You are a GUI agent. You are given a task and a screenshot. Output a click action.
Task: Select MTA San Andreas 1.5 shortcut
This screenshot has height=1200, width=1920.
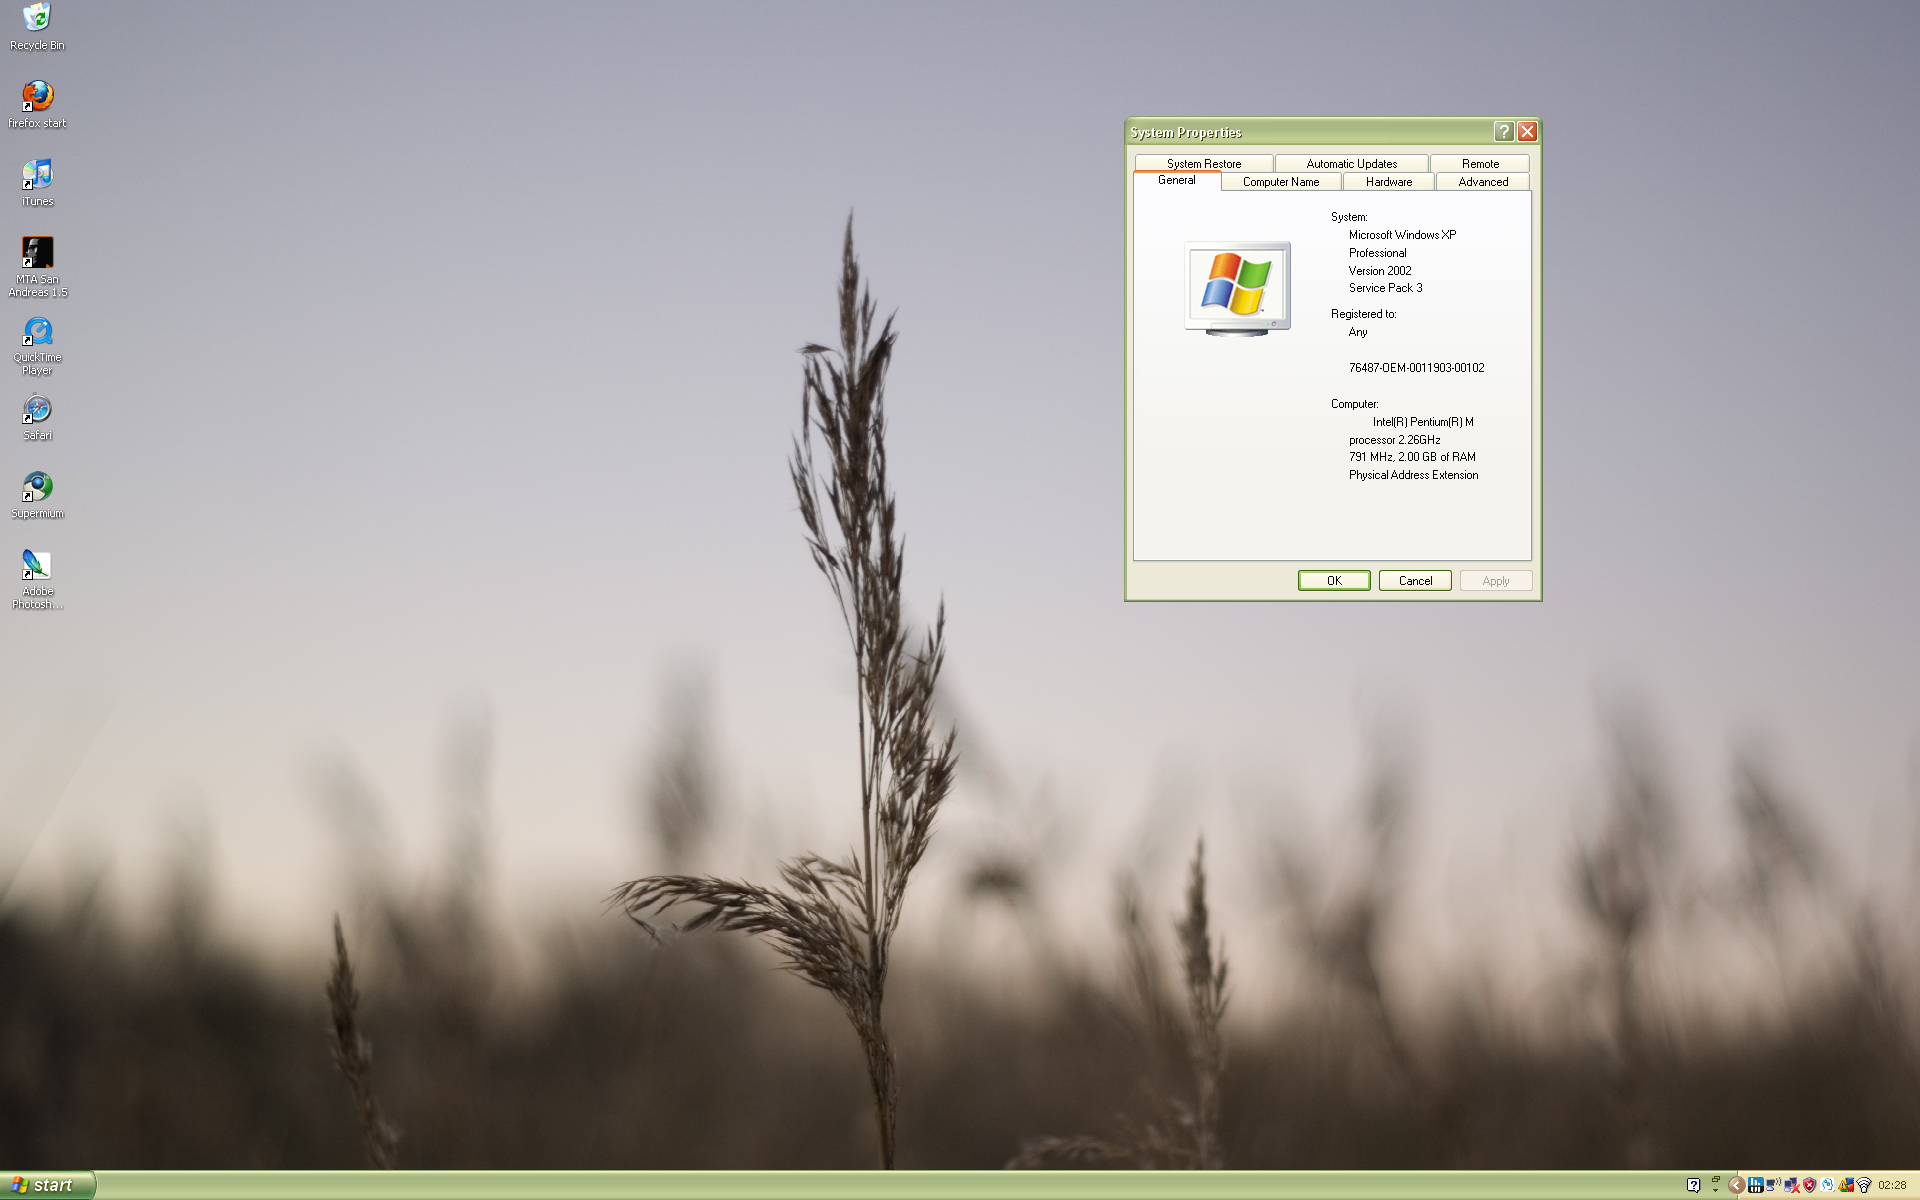(37, 252)
